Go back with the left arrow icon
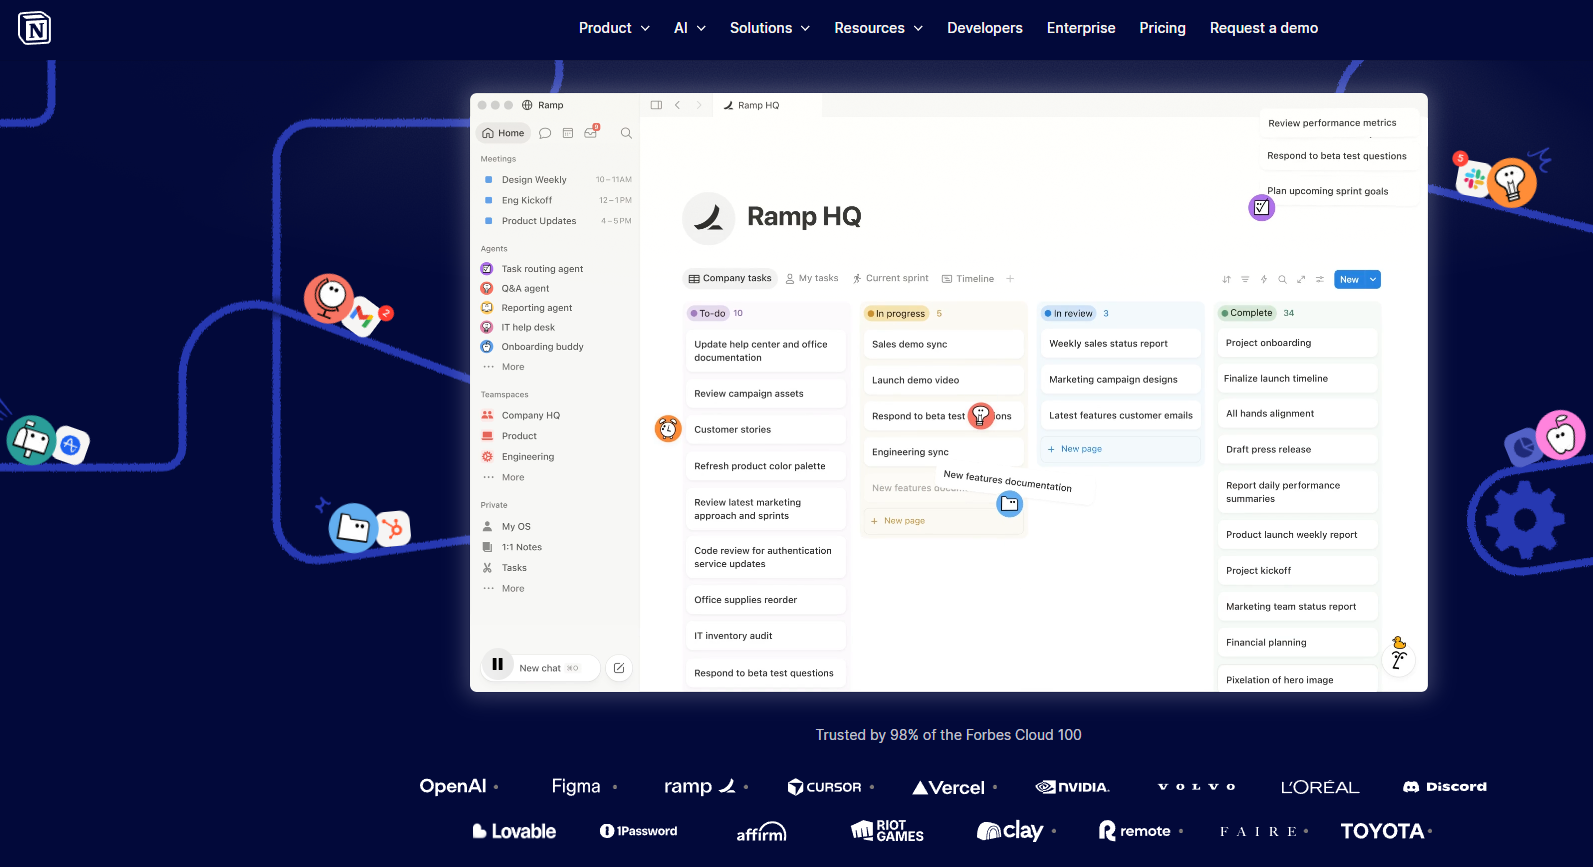Viewport: 1593px width, 867px height. click(x=677, y=105)
